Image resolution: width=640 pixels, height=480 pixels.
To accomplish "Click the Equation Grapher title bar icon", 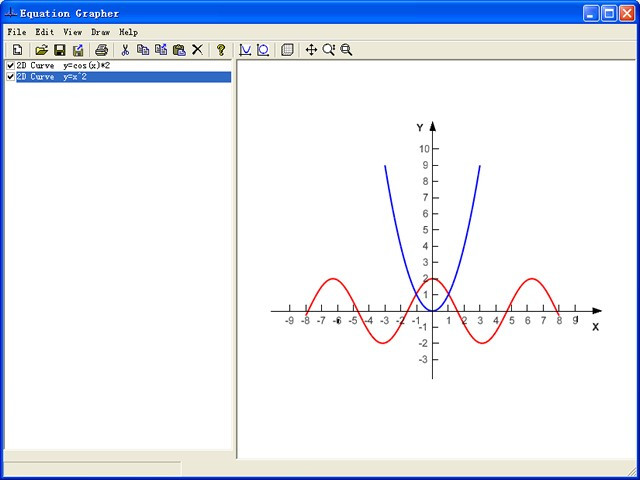I will coord(10,13).
